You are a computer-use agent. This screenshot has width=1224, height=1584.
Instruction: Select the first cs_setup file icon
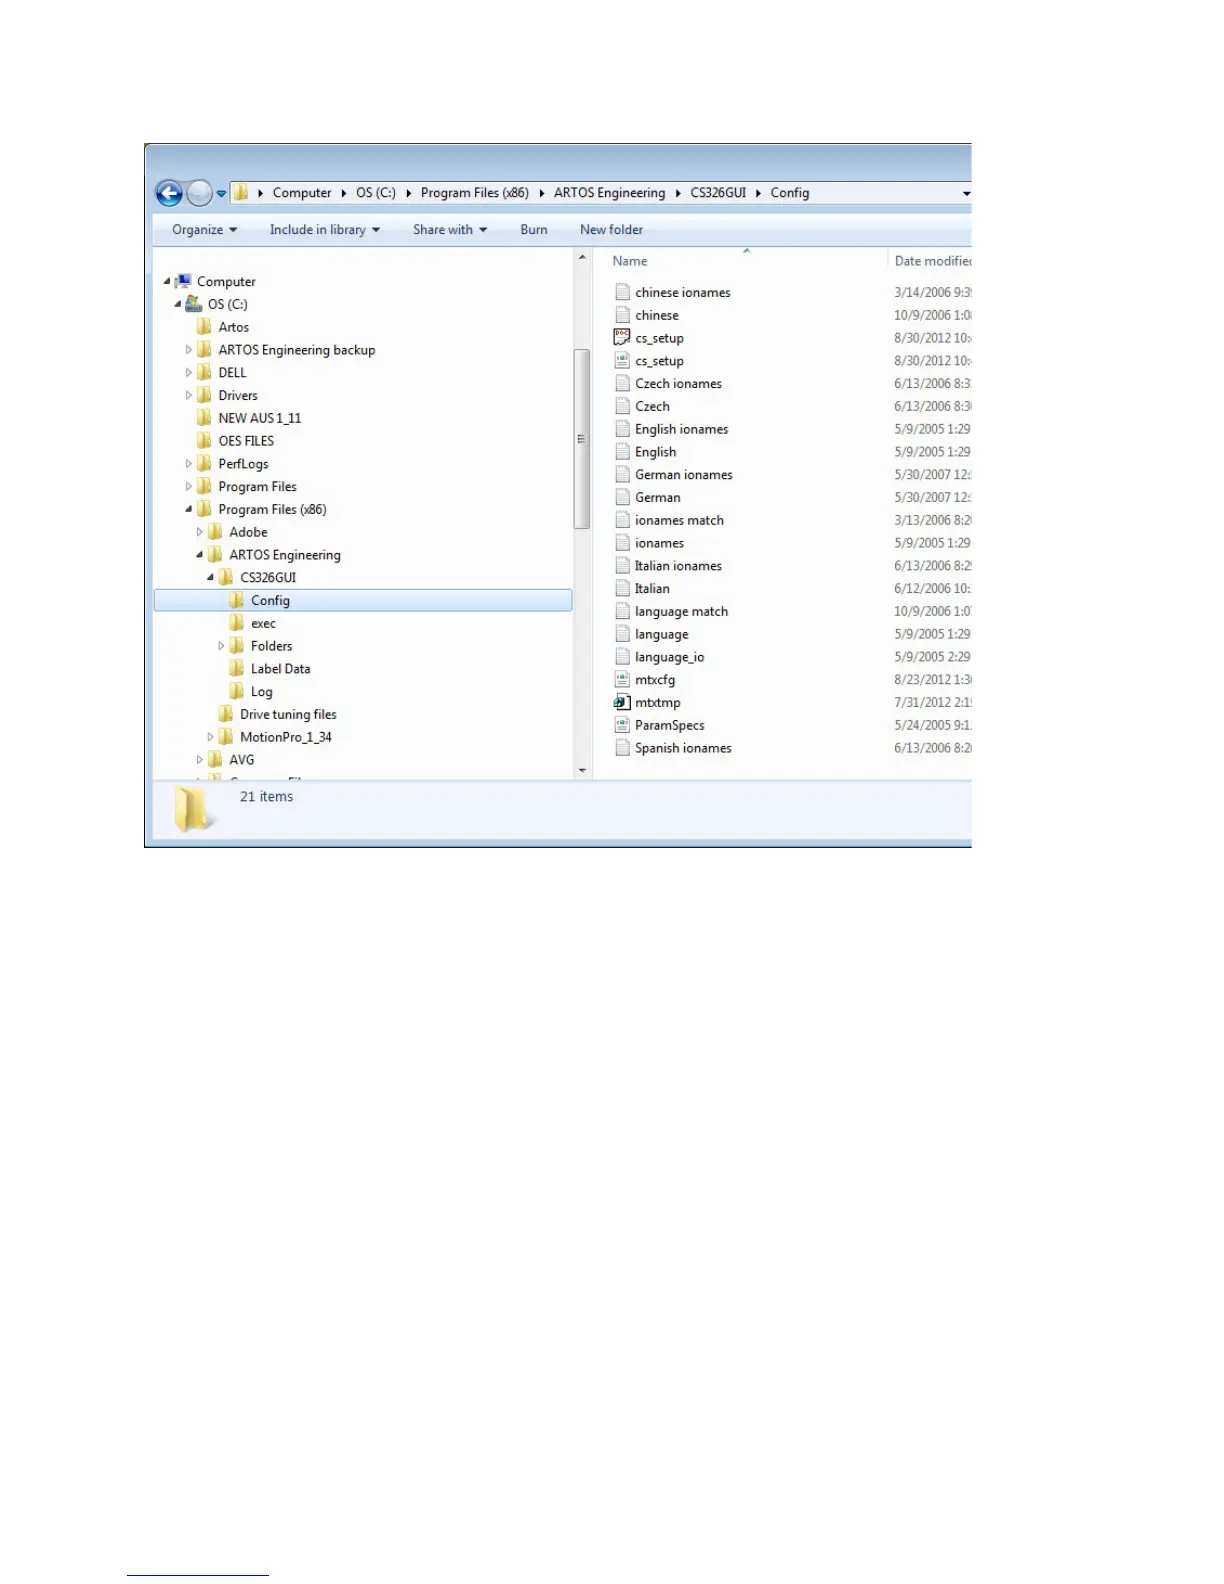click(622, 338)
